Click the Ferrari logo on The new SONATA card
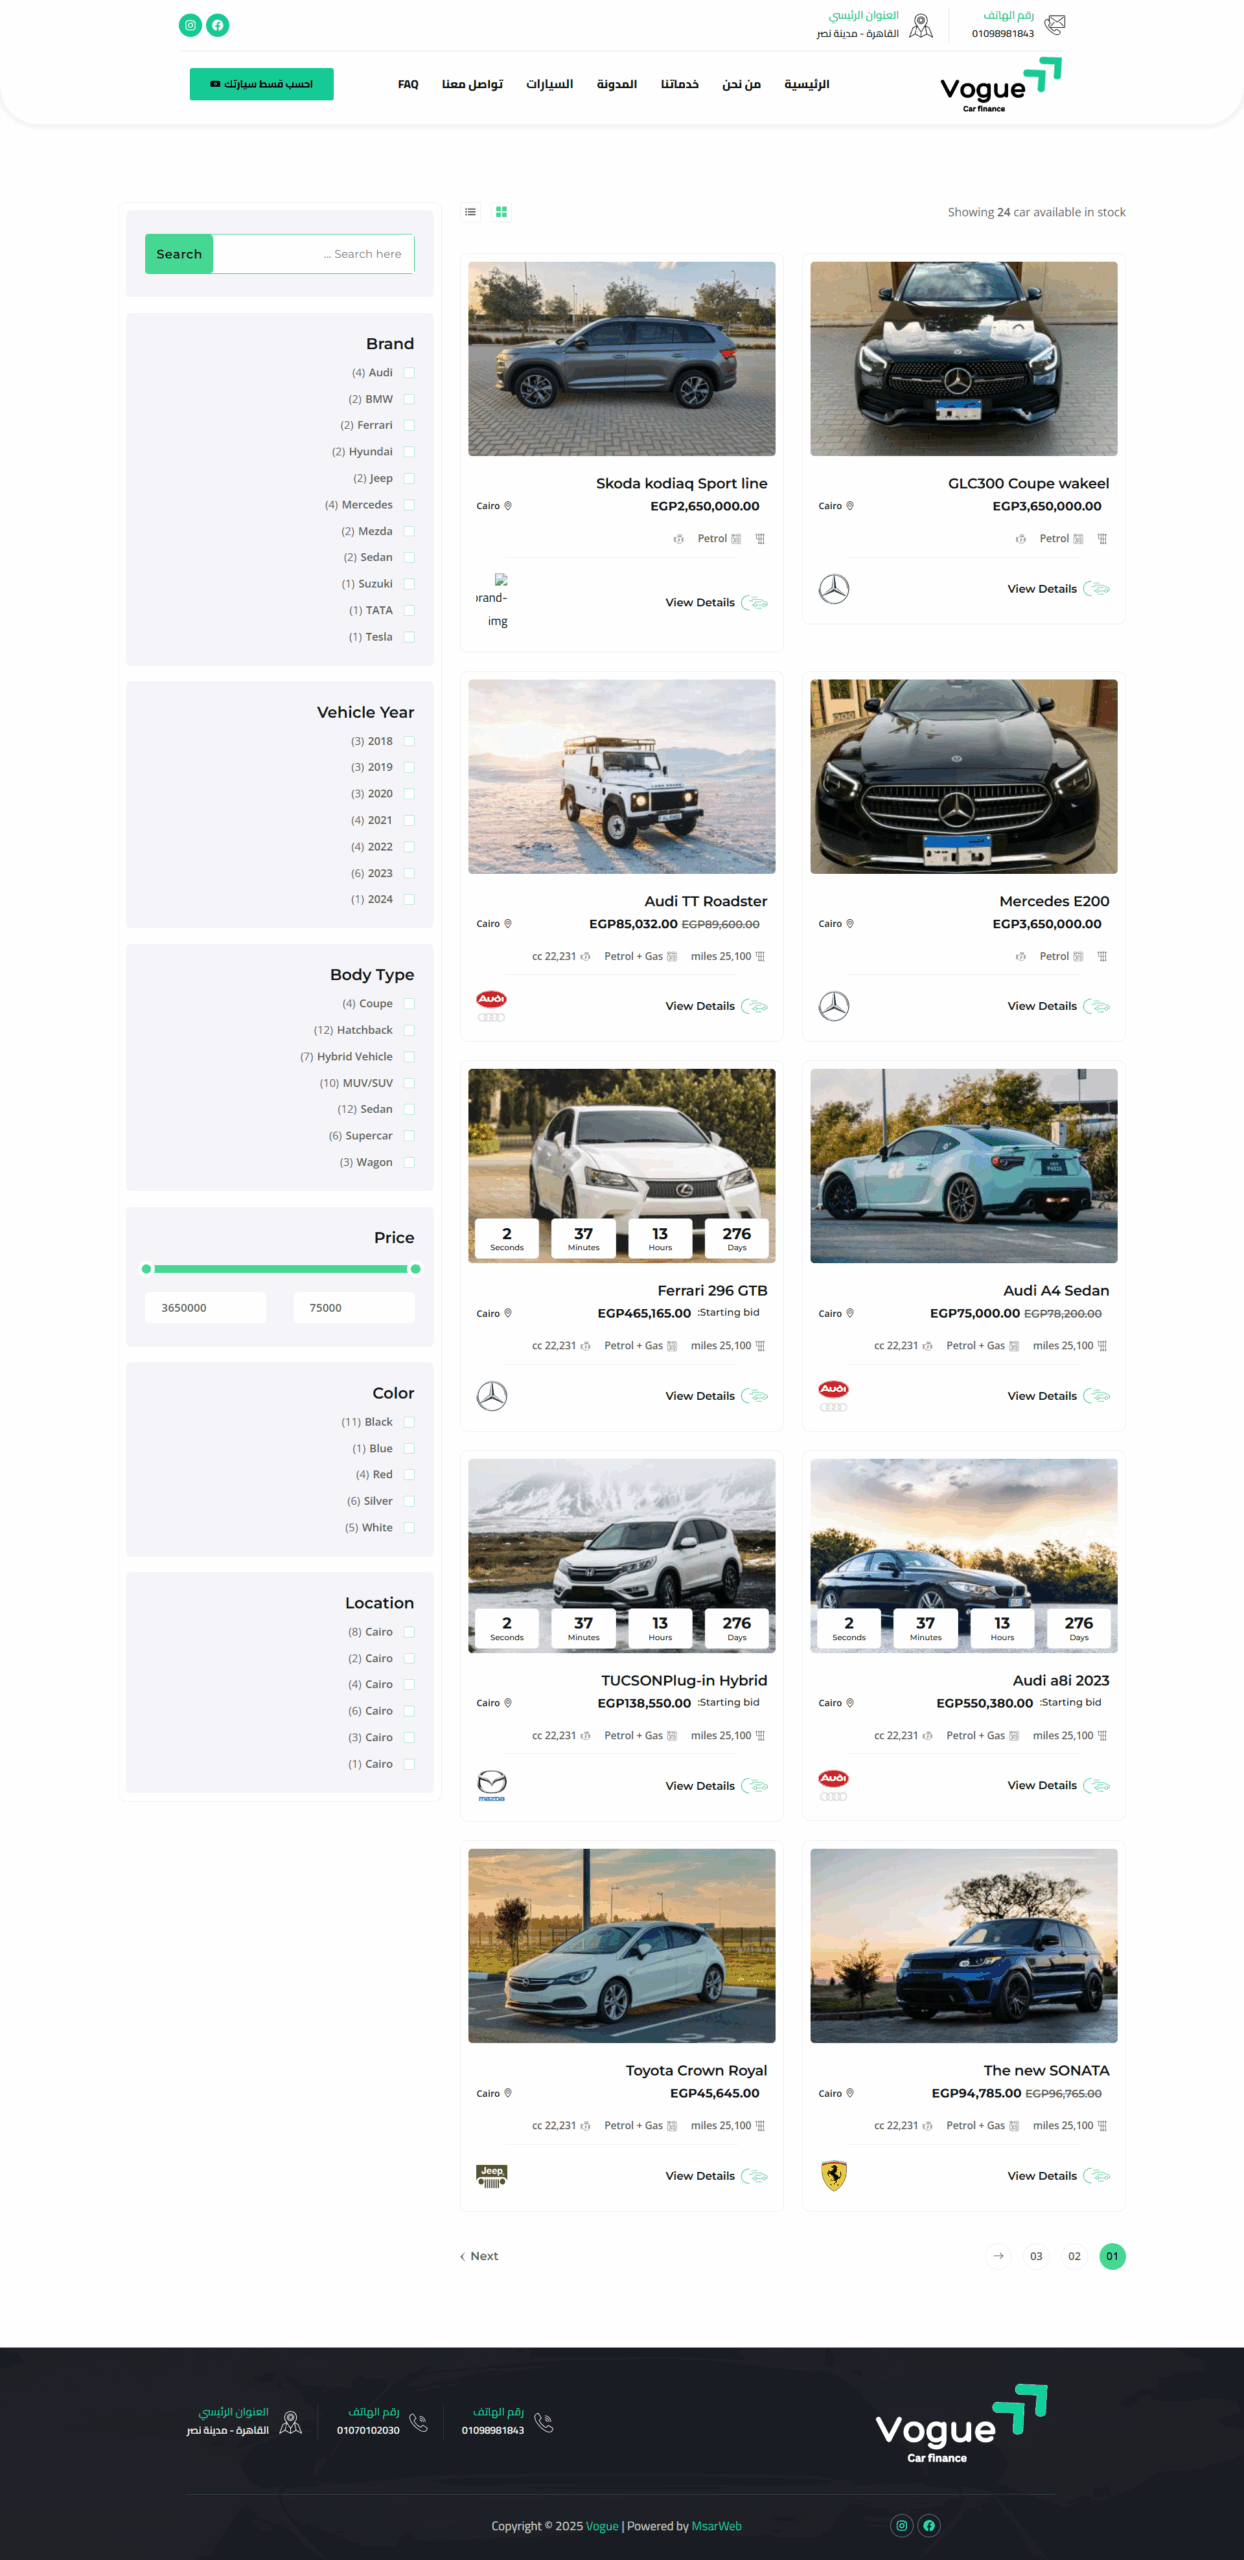The image size is (1244, 2560). 834,2176
